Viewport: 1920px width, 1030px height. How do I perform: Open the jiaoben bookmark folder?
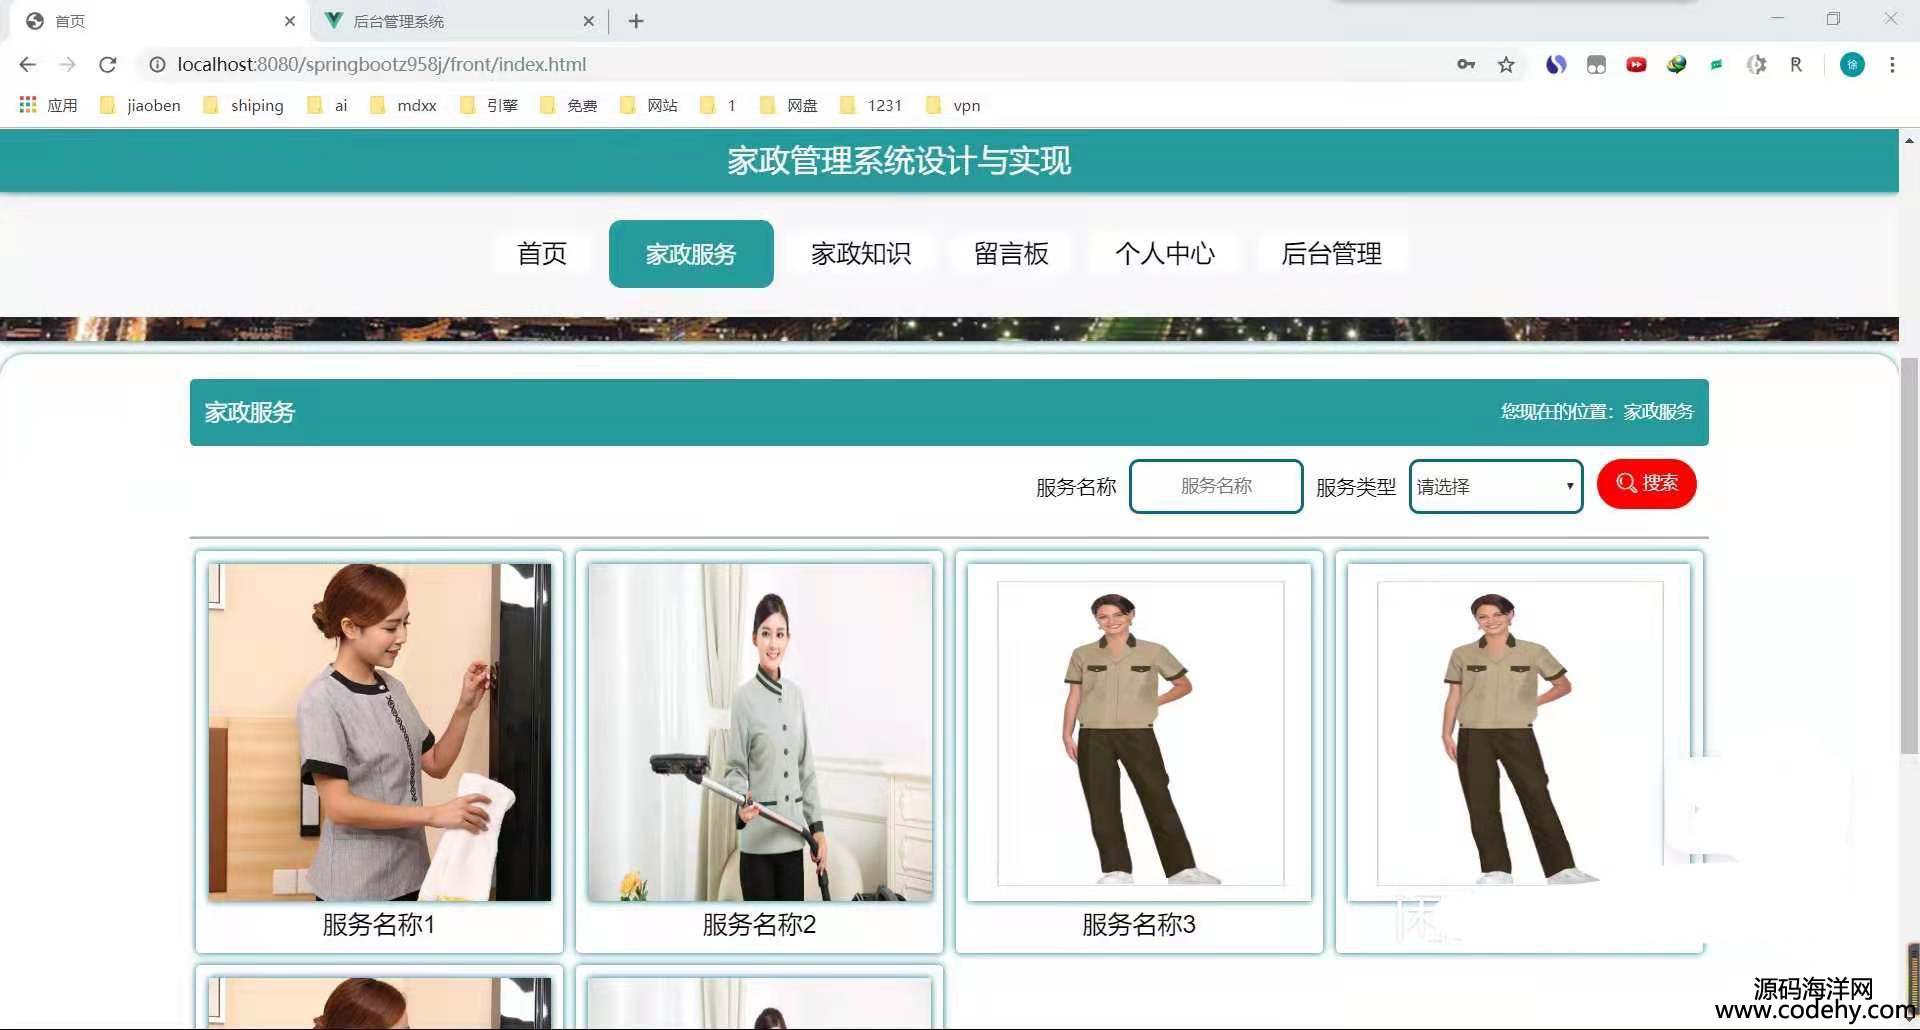(141, 105)
